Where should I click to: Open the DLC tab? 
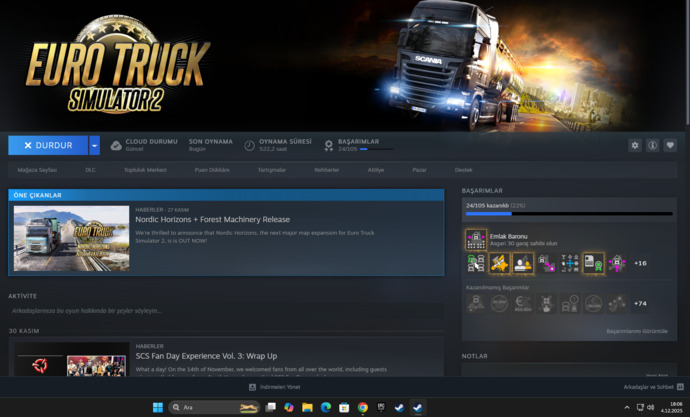tap(90, 170)
